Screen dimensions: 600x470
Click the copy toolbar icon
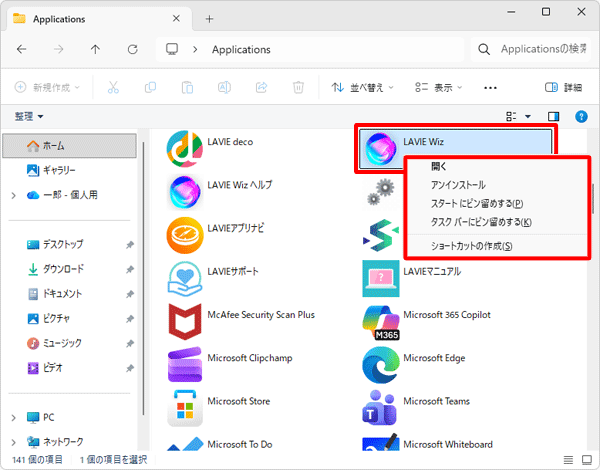click(x=150, y=88)
